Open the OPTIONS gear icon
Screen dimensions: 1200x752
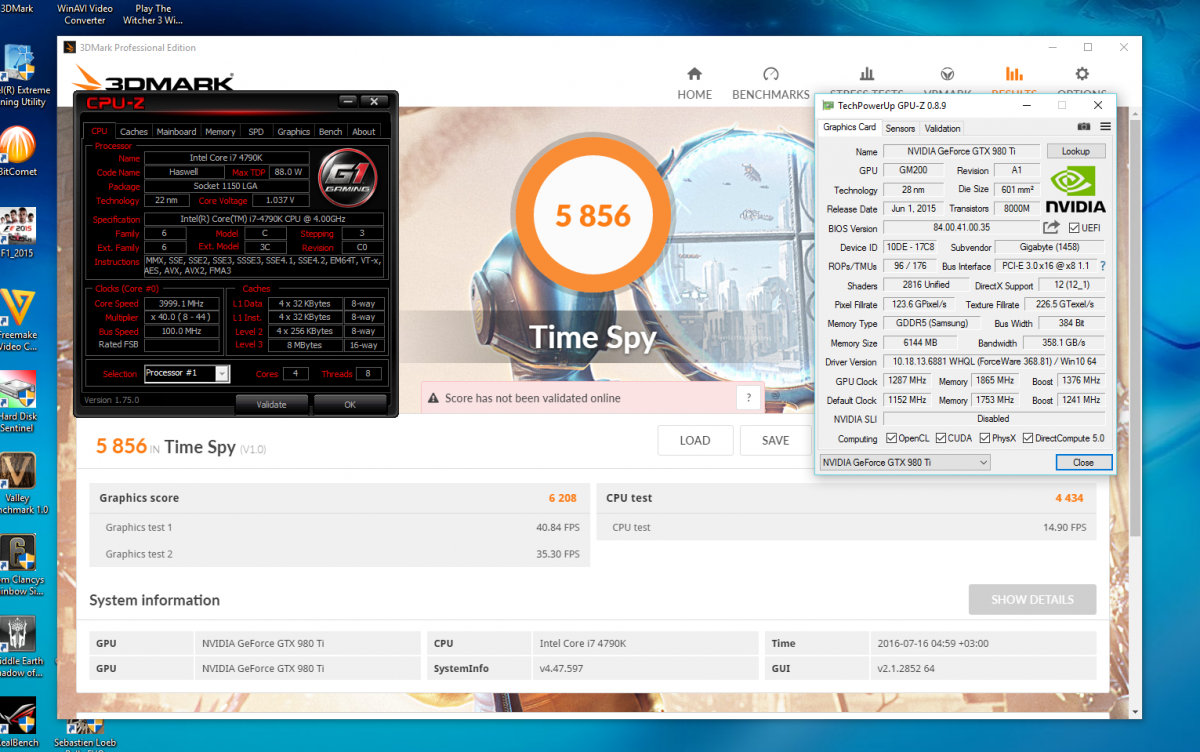coord(1082,74)
